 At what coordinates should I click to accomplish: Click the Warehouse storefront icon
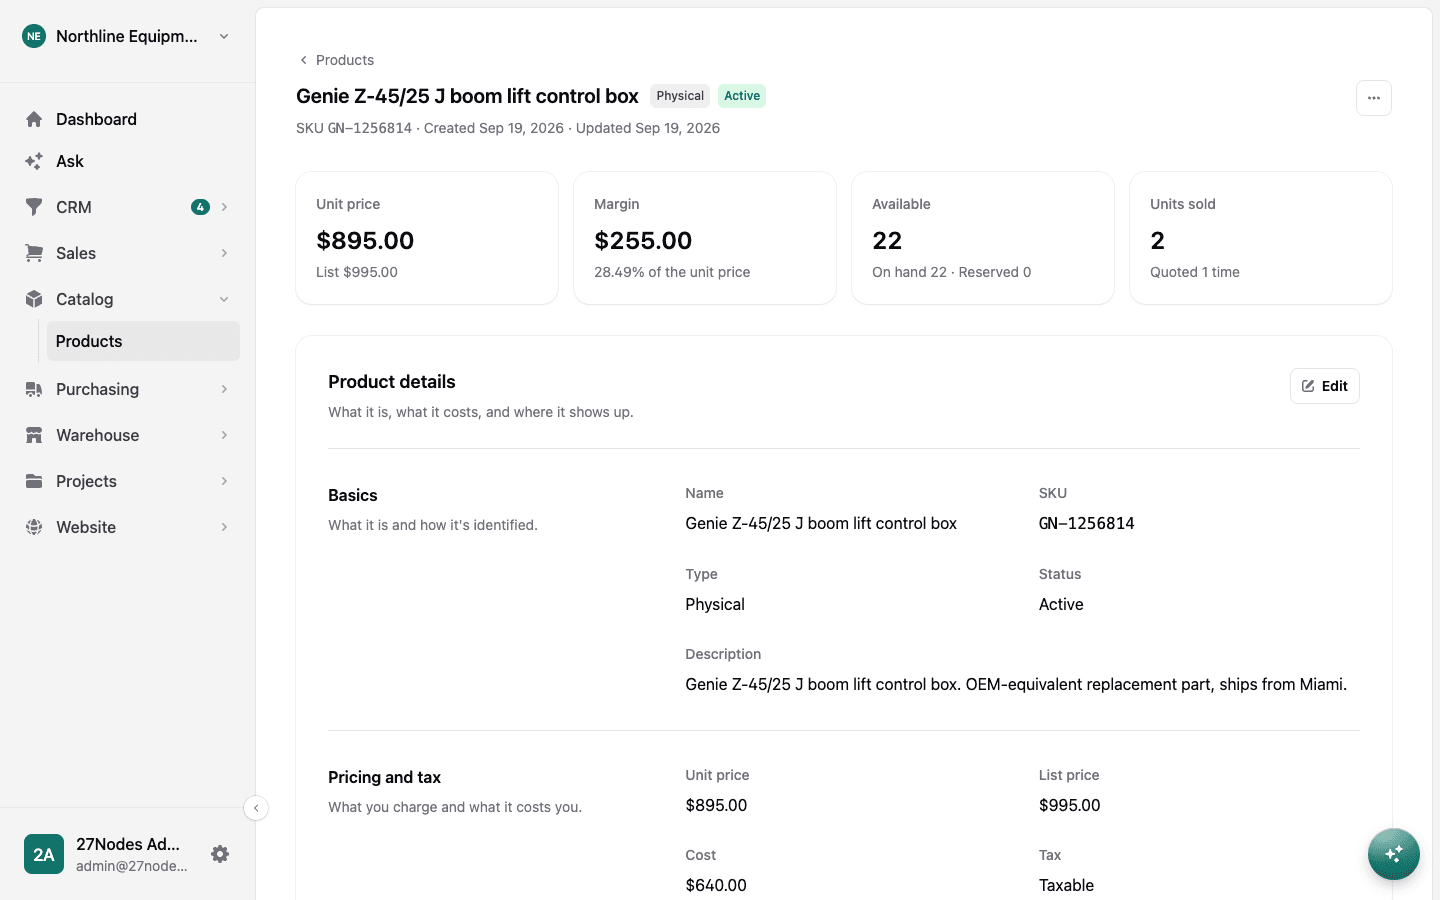34,435
